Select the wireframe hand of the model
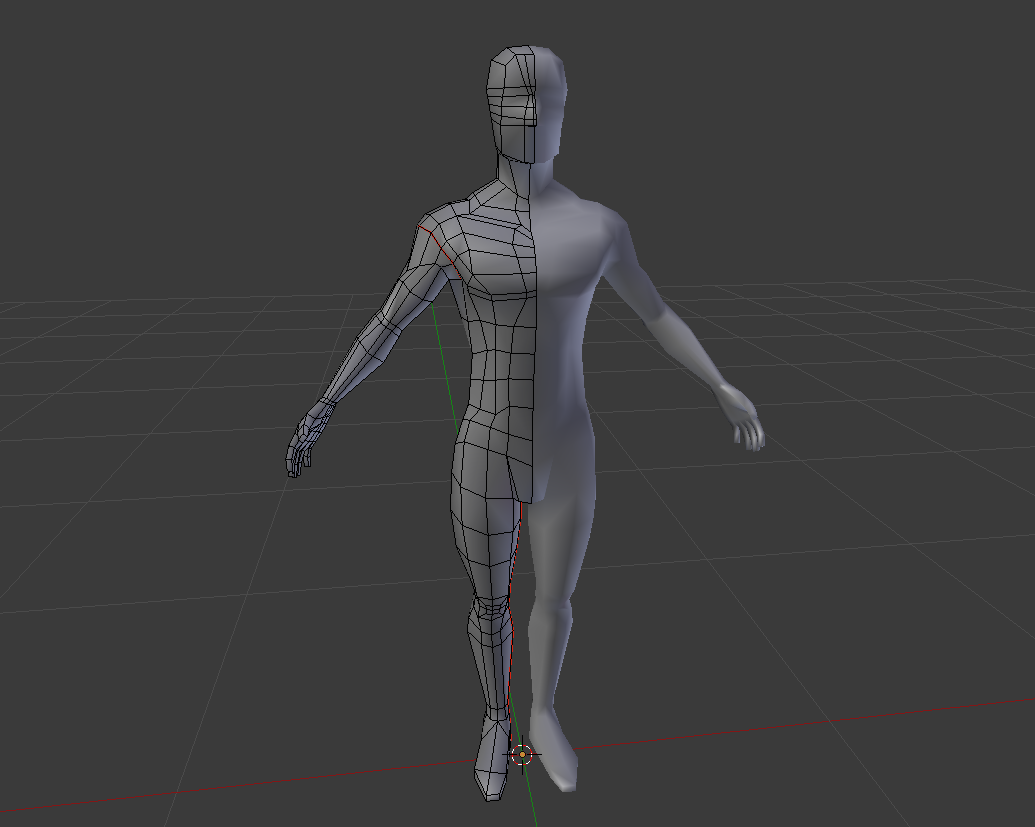 pos(309,438)
